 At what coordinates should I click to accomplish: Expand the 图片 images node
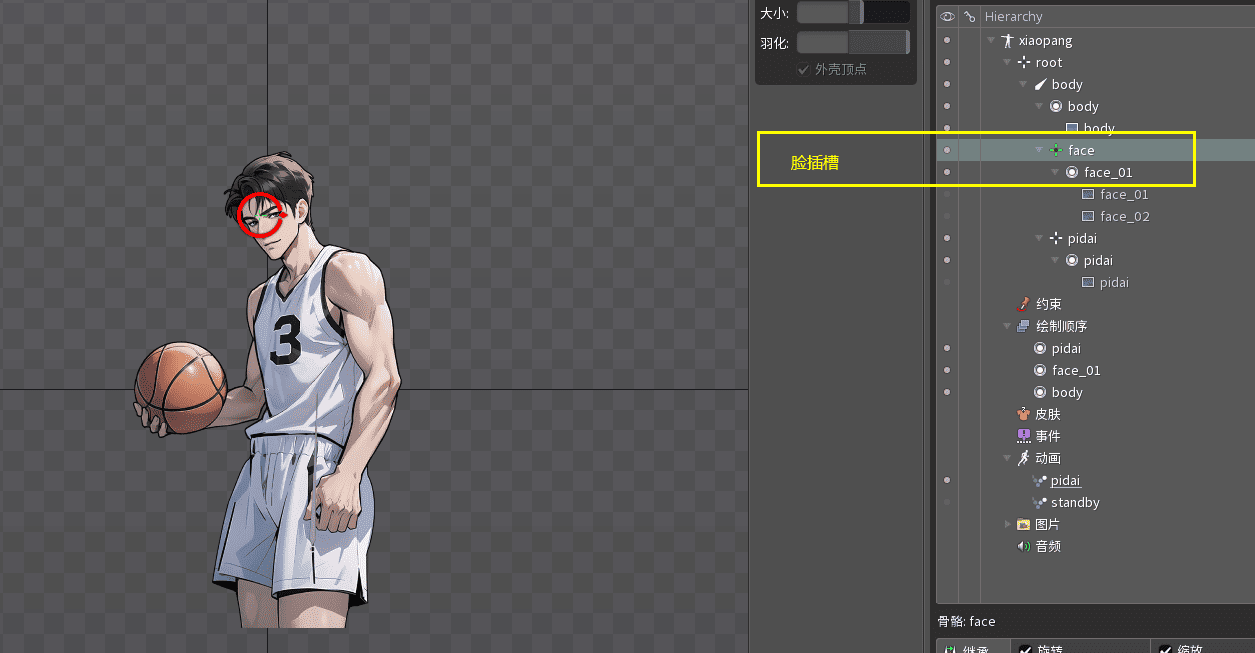tap(1007, 524)
